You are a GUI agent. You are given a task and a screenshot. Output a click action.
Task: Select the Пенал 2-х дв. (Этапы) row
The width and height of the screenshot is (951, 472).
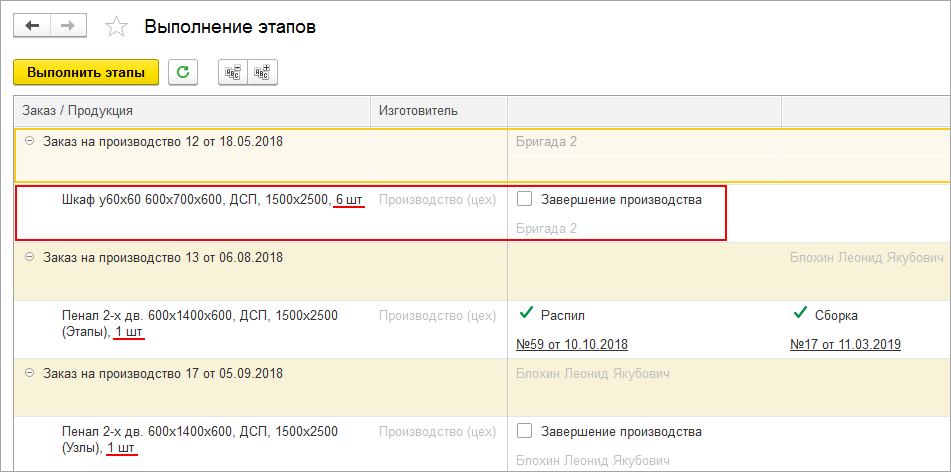point(200,322)
